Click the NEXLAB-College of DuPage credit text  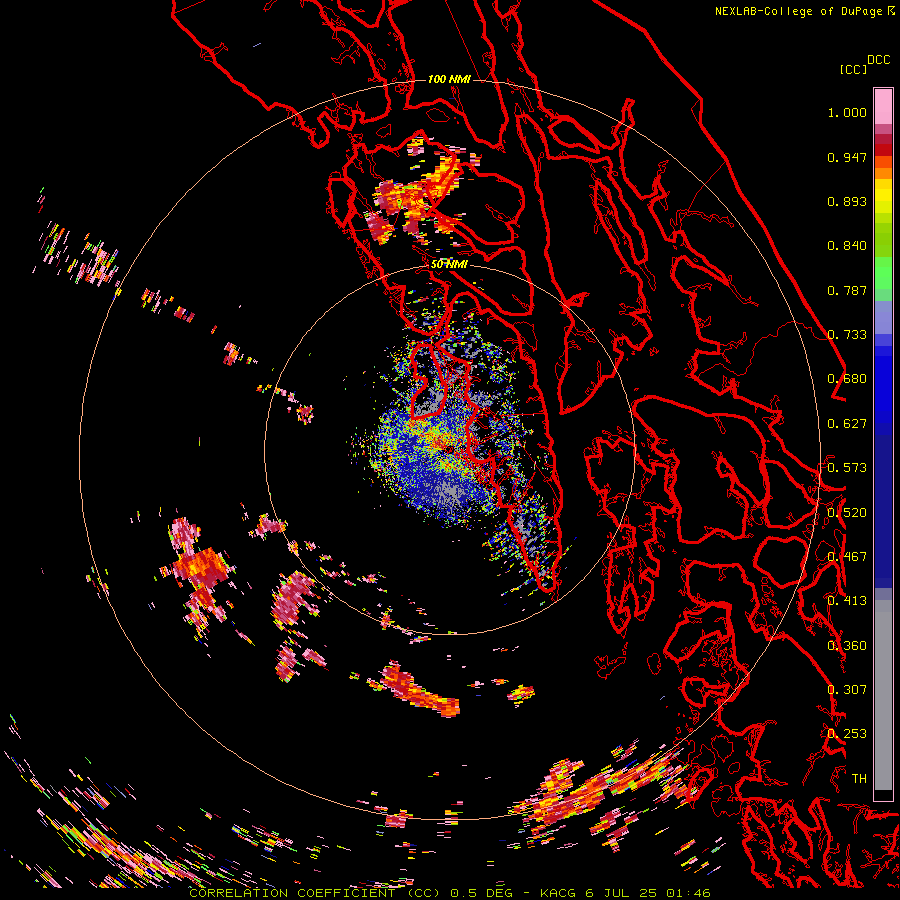click(x=798, y=11)
